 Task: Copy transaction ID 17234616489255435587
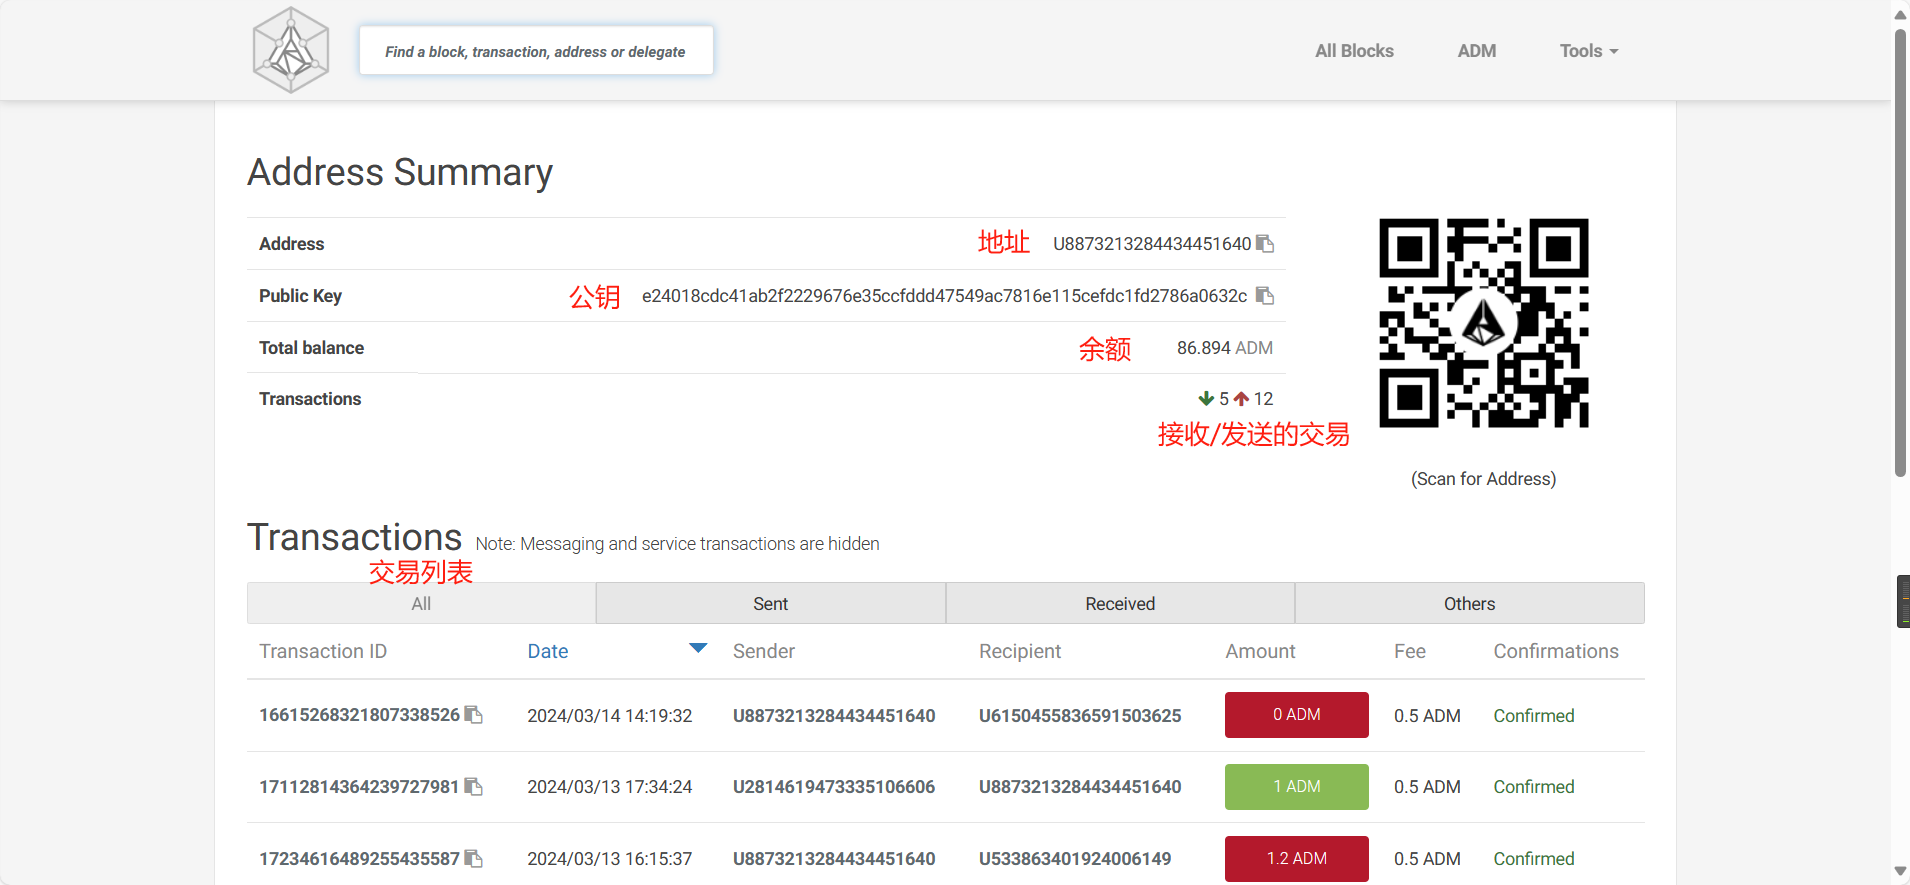pos(474,859)
